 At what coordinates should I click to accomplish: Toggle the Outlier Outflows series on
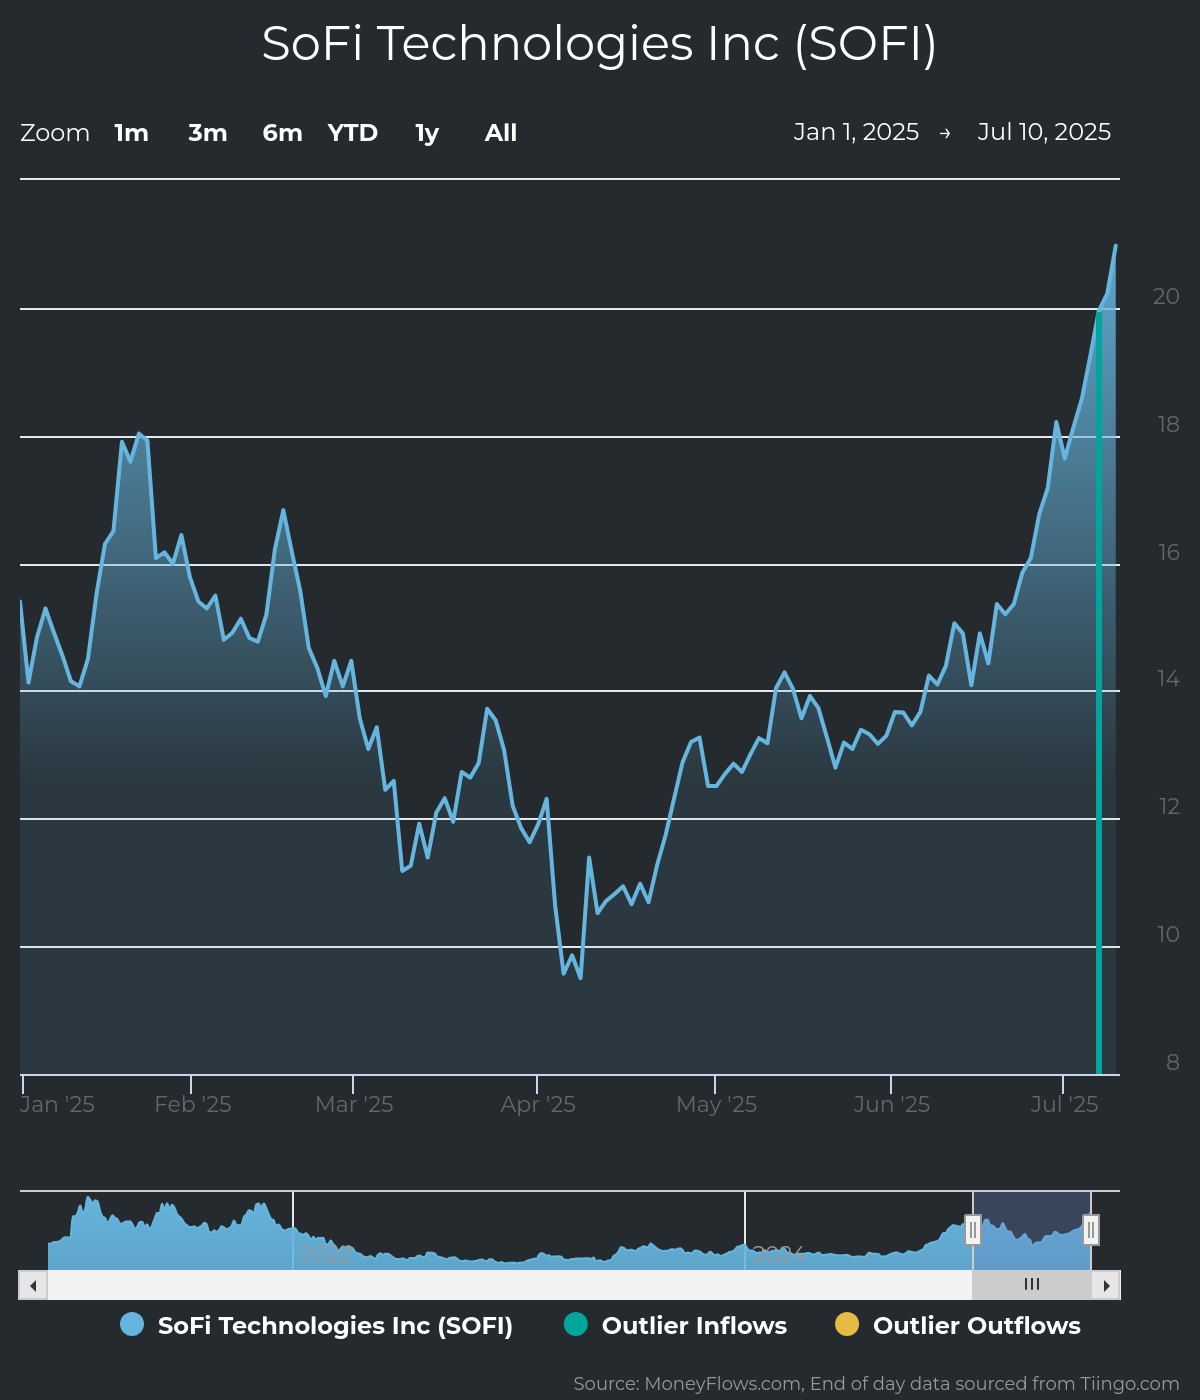click(977, 1324)
